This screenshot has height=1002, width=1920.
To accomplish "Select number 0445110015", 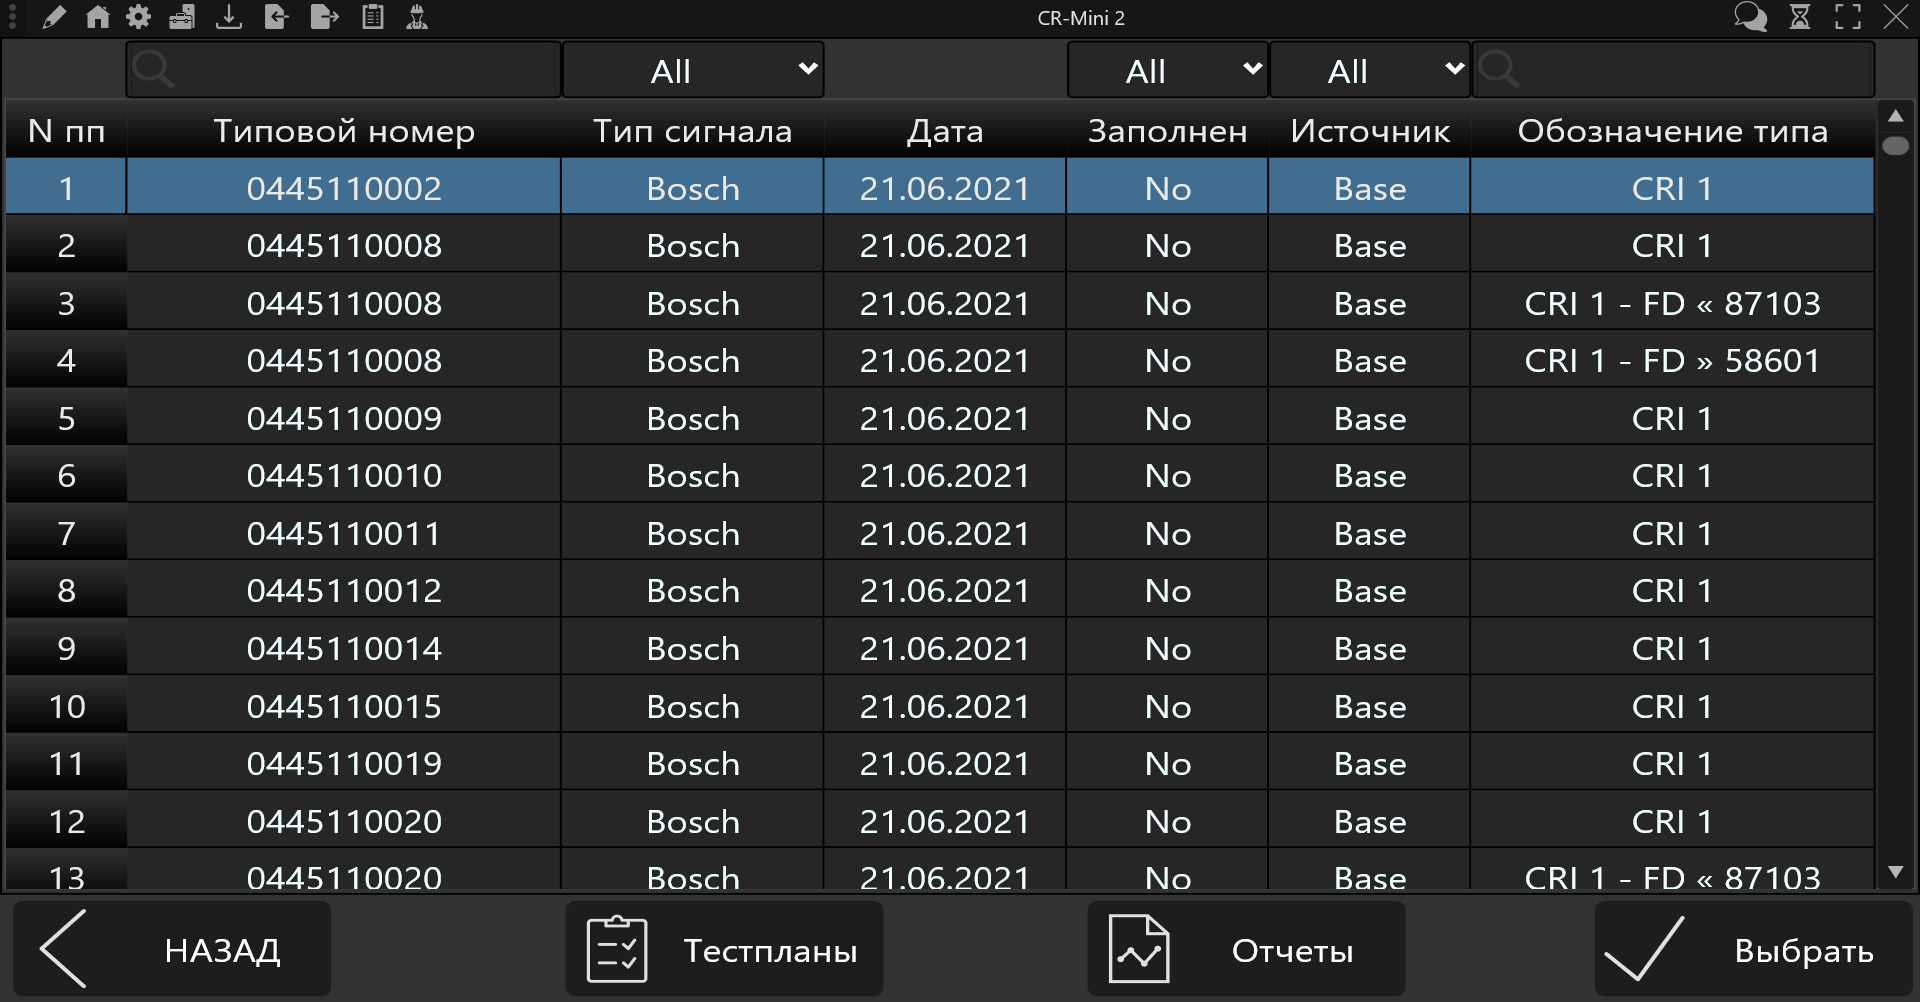I will coord(343,707).
